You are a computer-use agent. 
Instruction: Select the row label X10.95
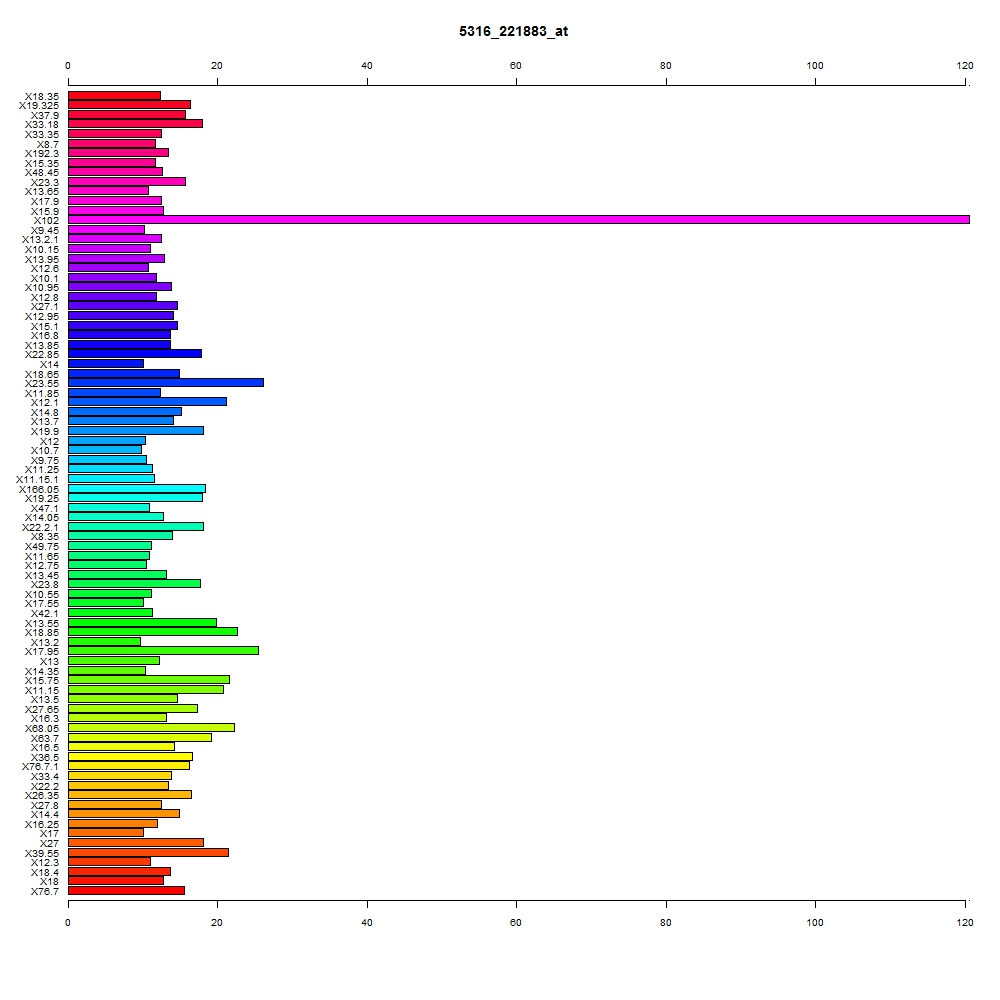[x=42, y=288]
